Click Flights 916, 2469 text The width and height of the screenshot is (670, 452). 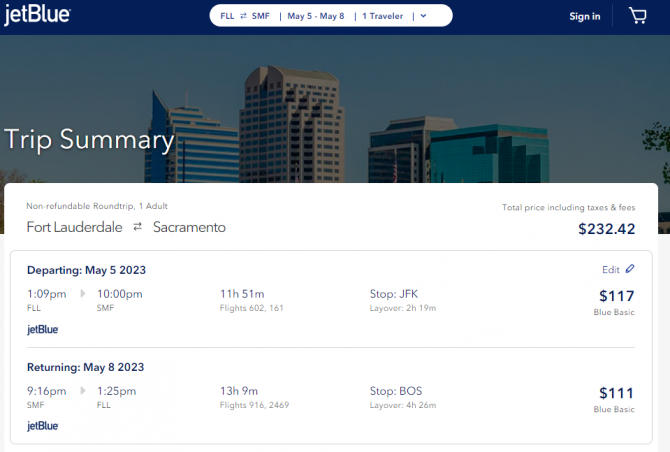[x=254, y=405]
